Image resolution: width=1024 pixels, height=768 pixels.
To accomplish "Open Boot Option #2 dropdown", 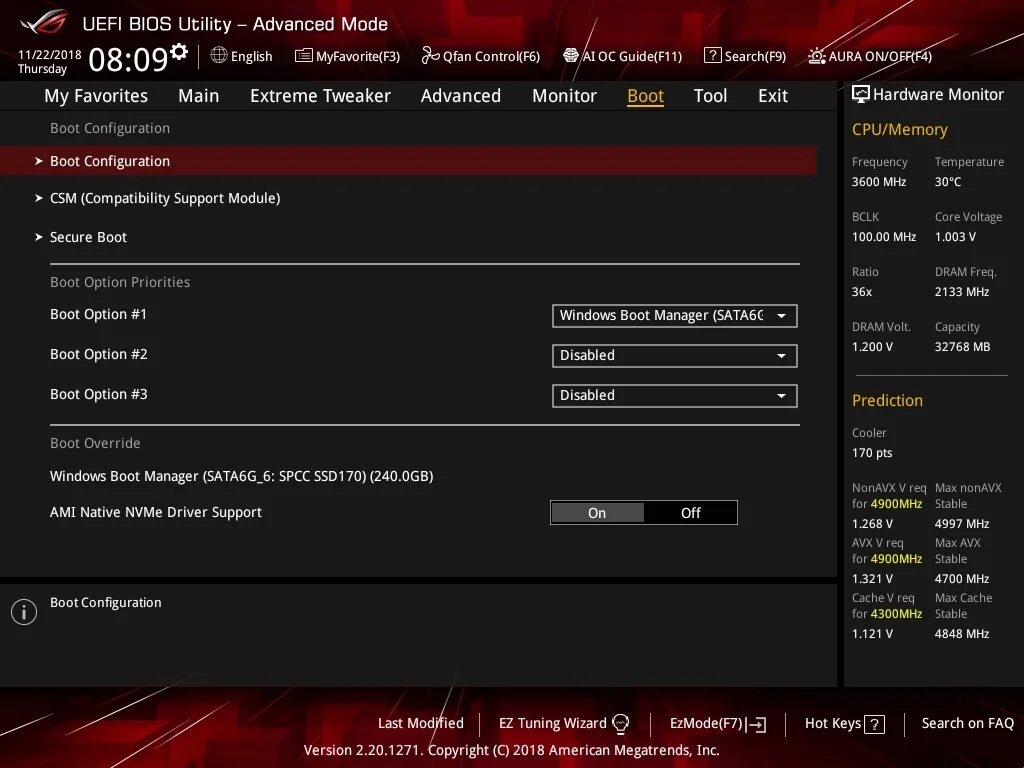I will coord(675,355).
